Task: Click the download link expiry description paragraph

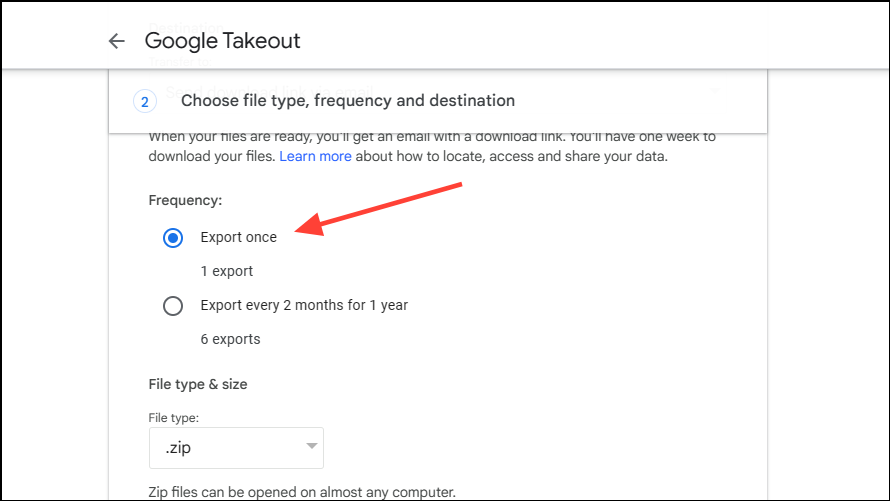Action: click(432, 146)
